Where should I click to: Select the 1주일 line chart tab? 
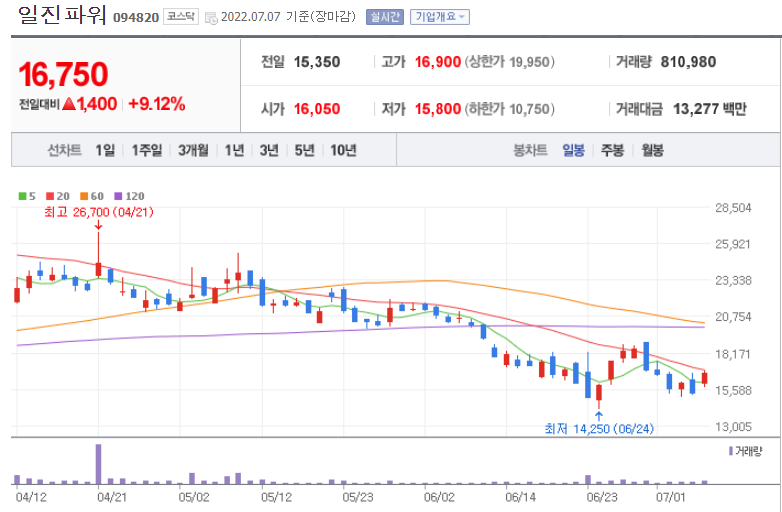coord(147,150)
